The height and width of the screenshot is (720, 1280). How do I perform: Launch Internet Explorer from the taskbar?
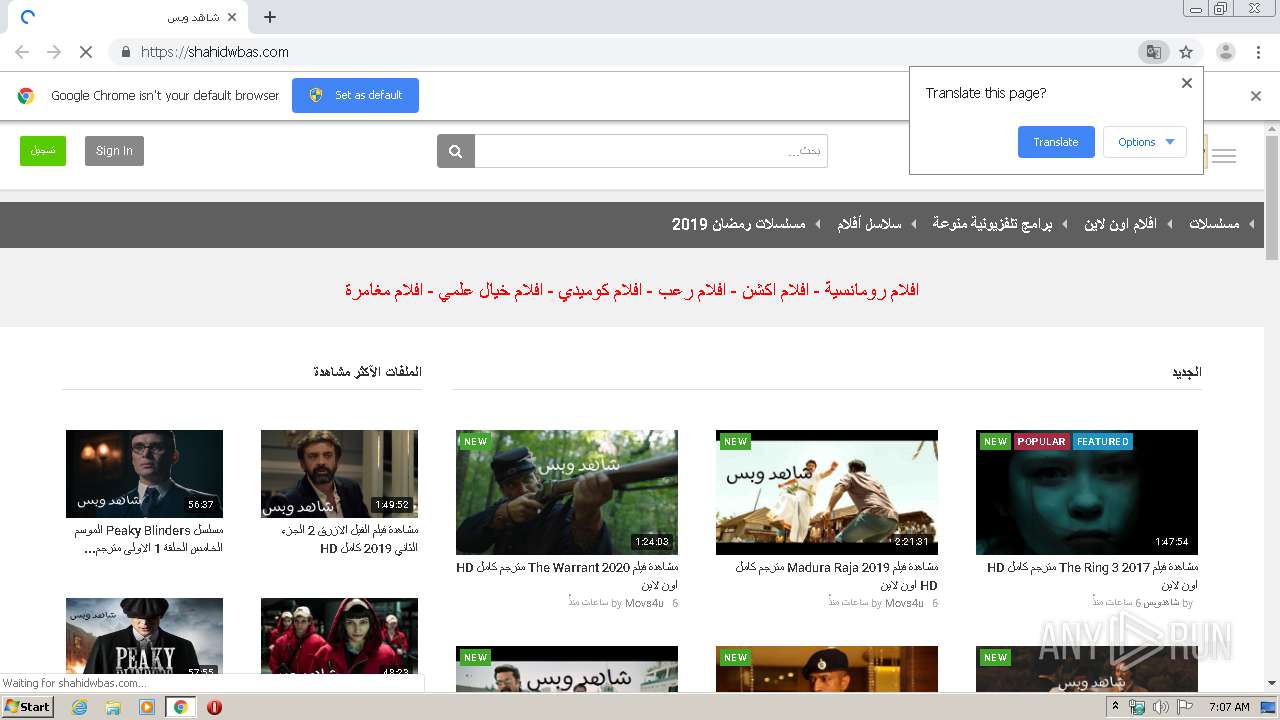79,707
